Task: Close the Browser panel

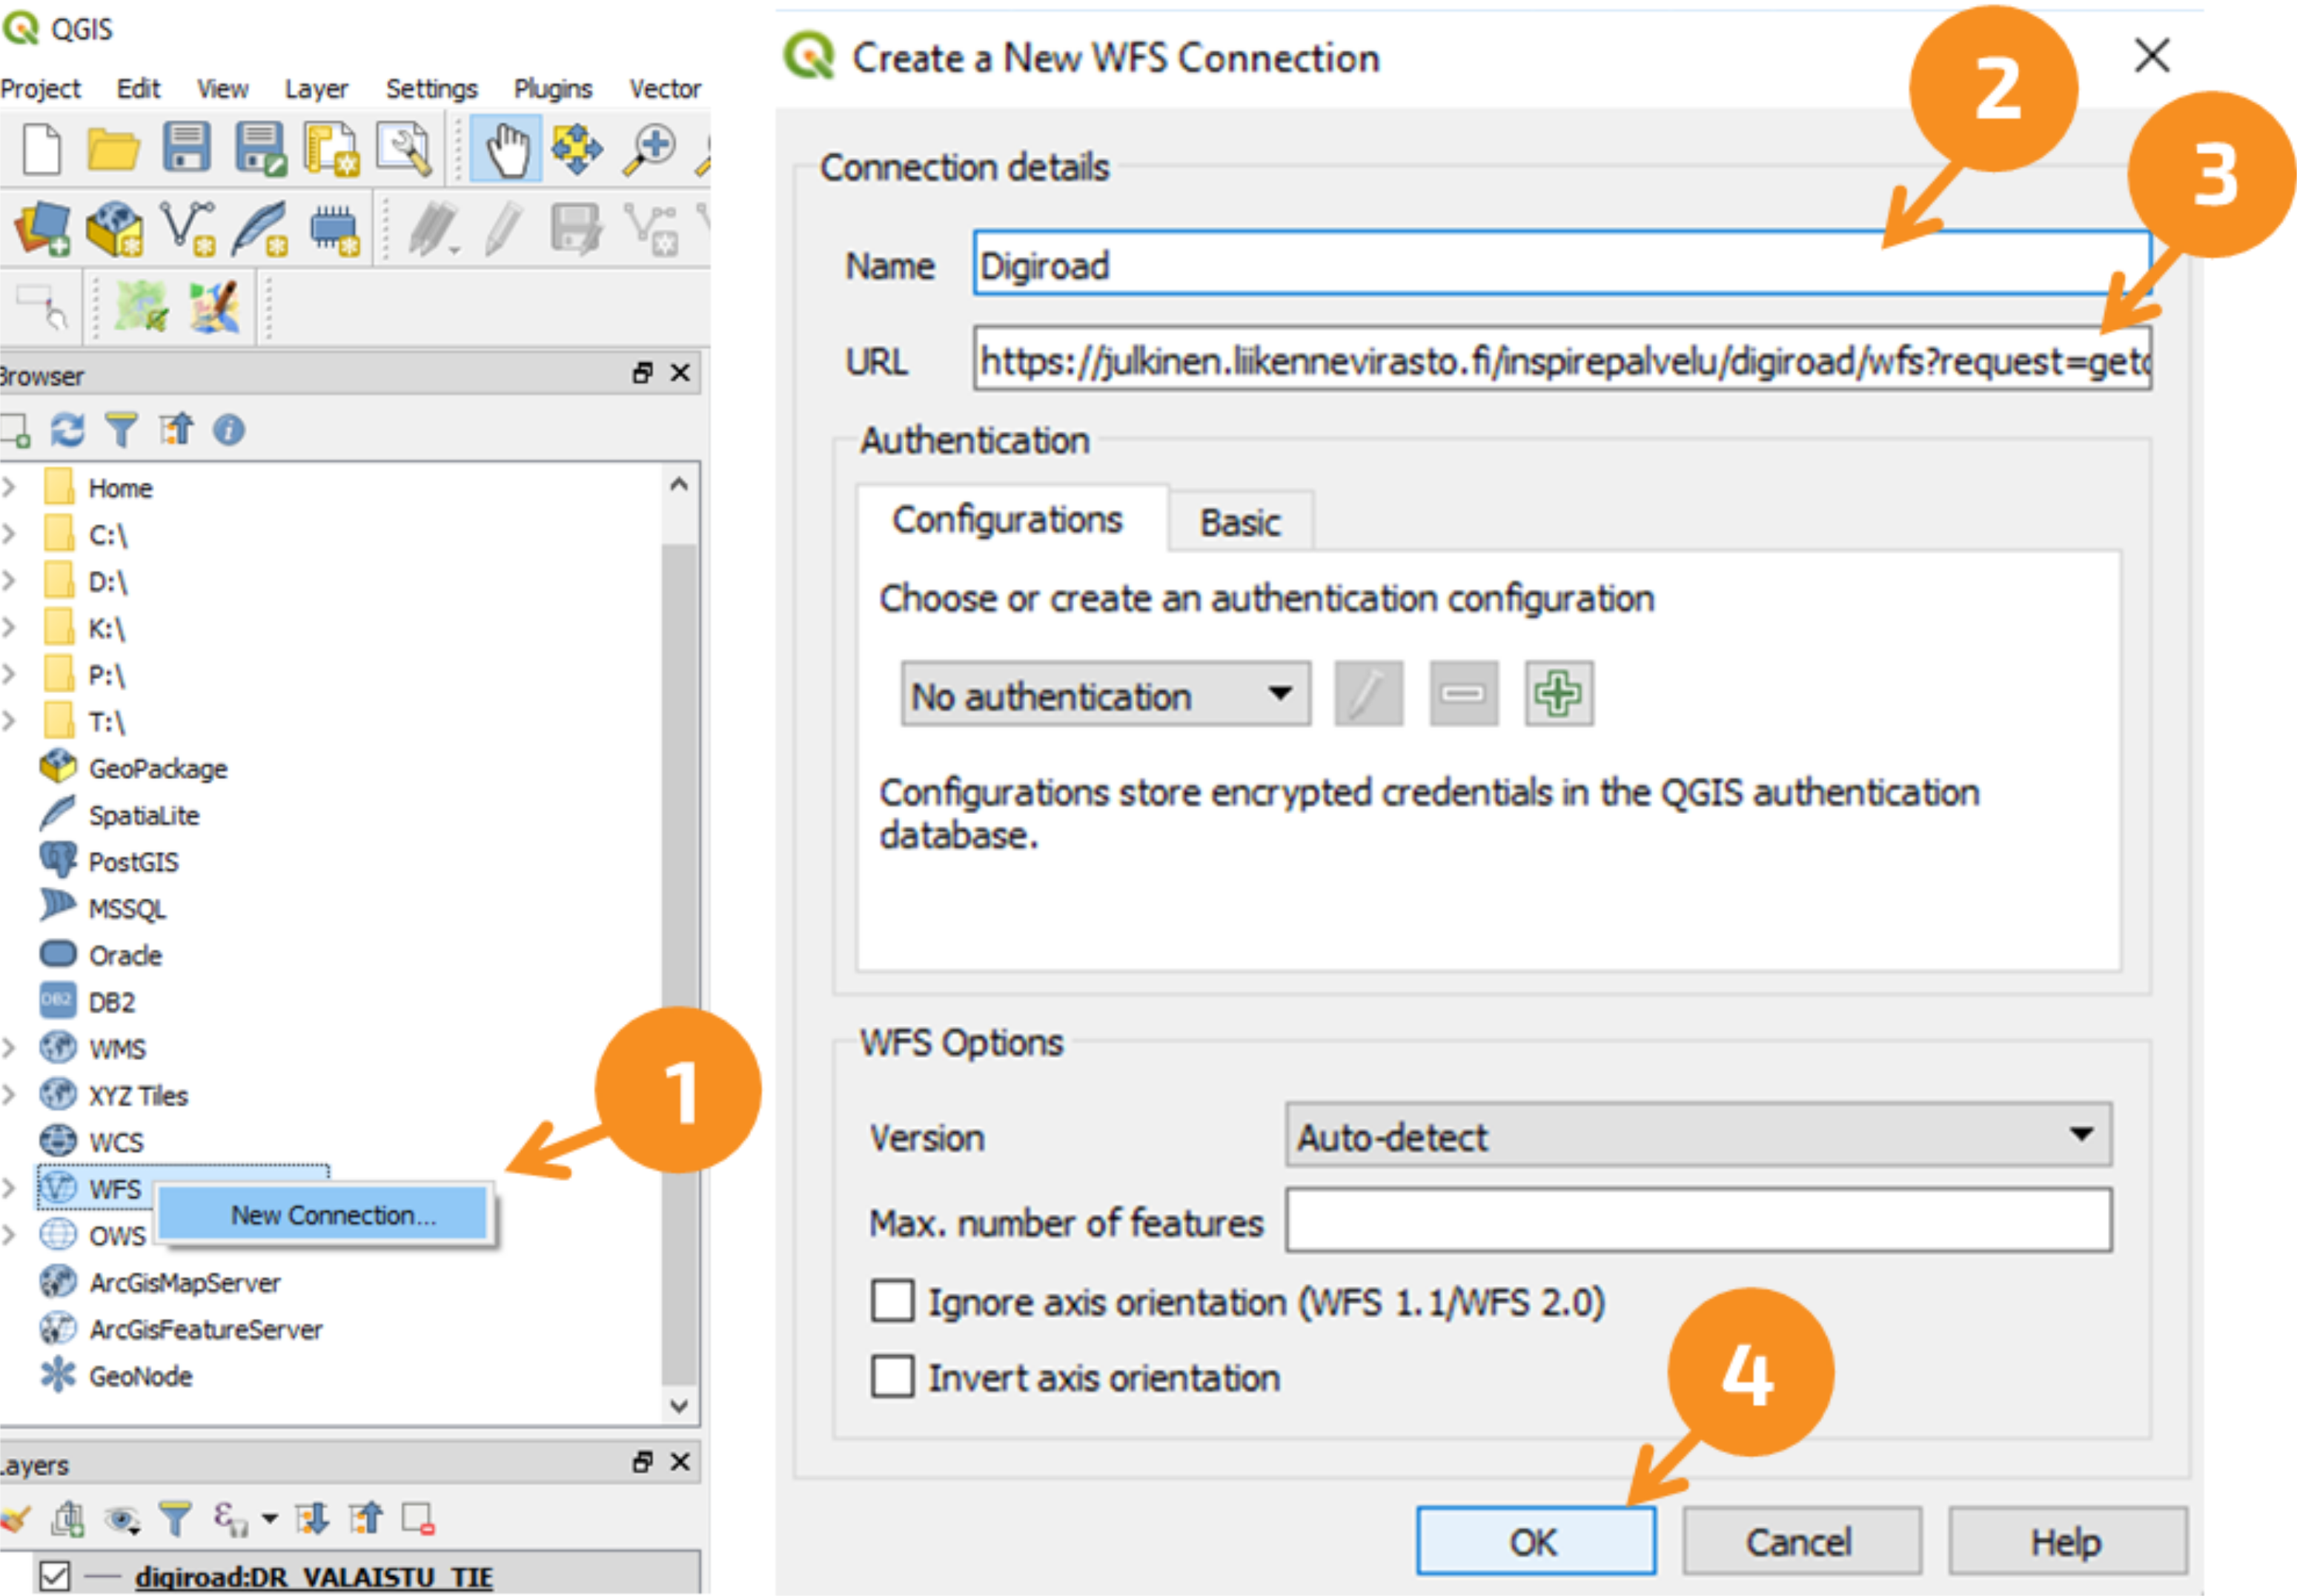Action: 680,373
